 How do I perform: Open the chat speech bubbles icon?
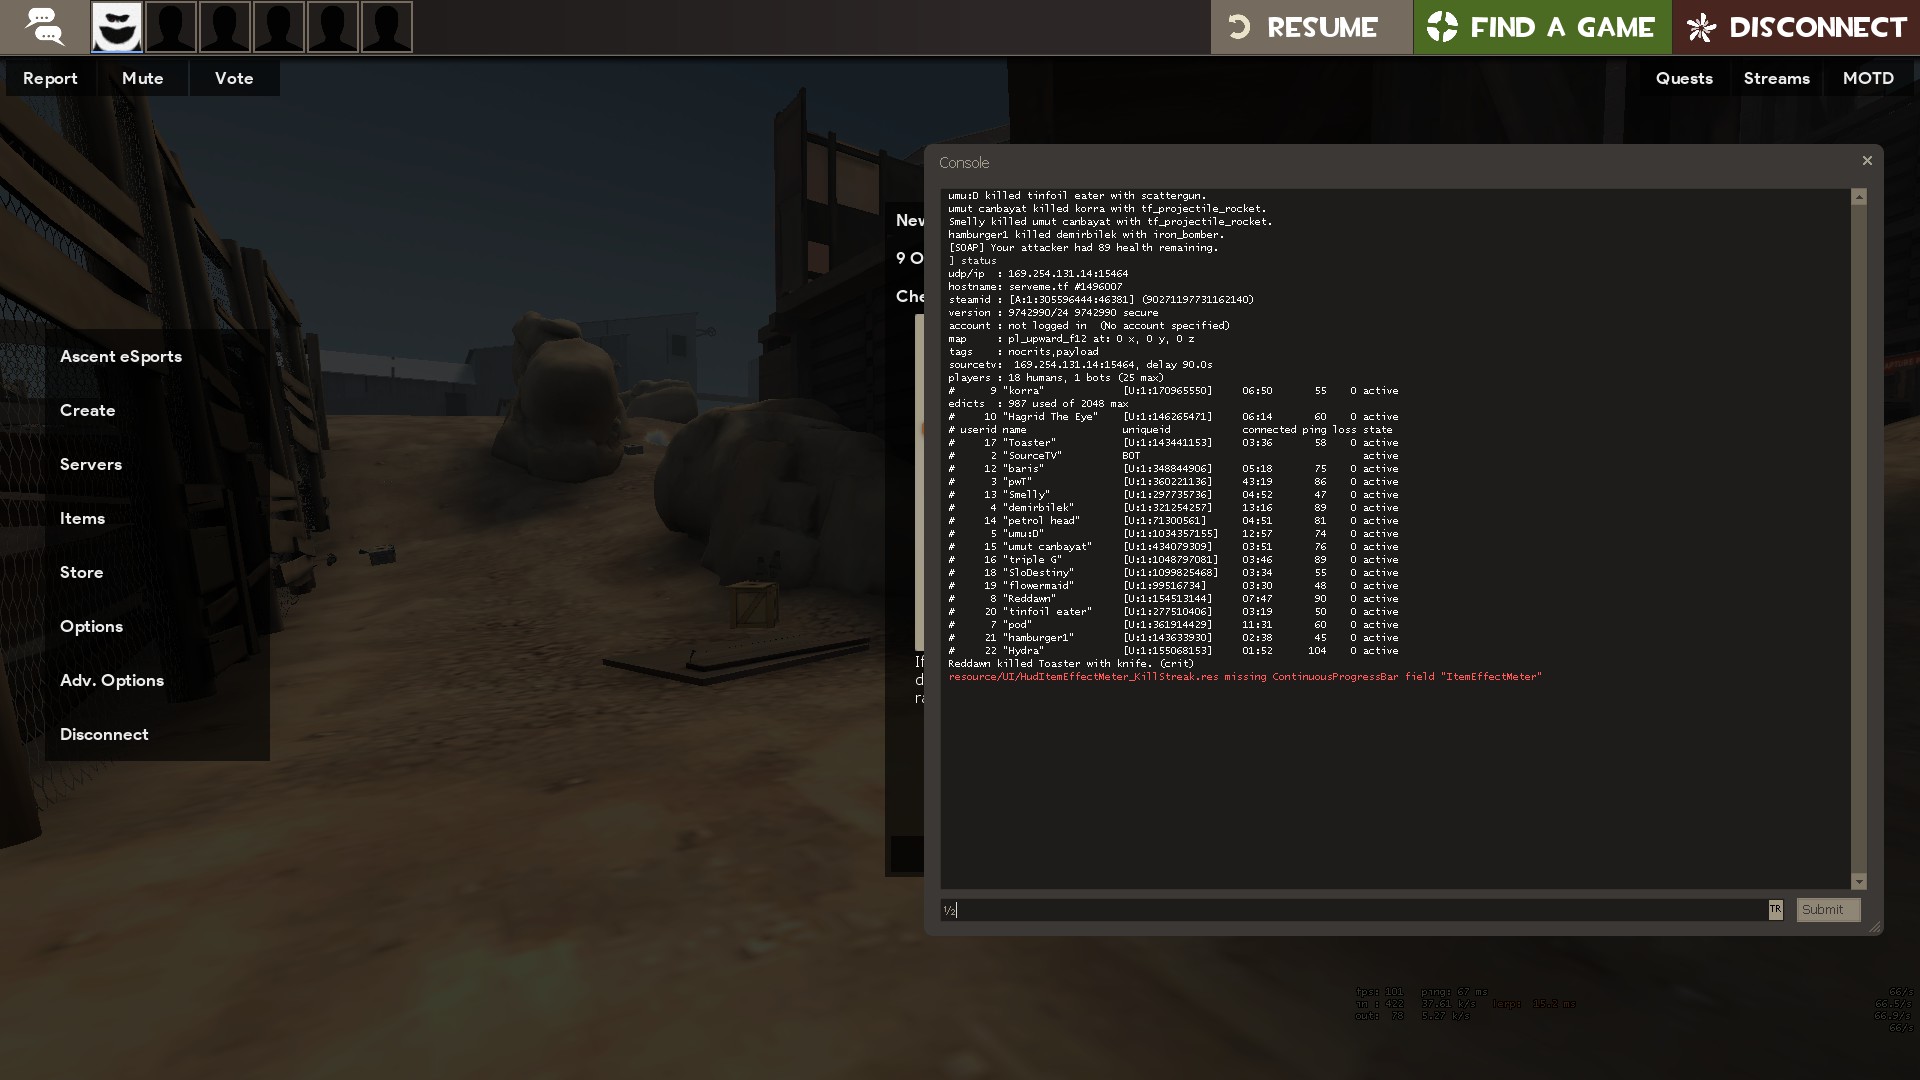44,27
